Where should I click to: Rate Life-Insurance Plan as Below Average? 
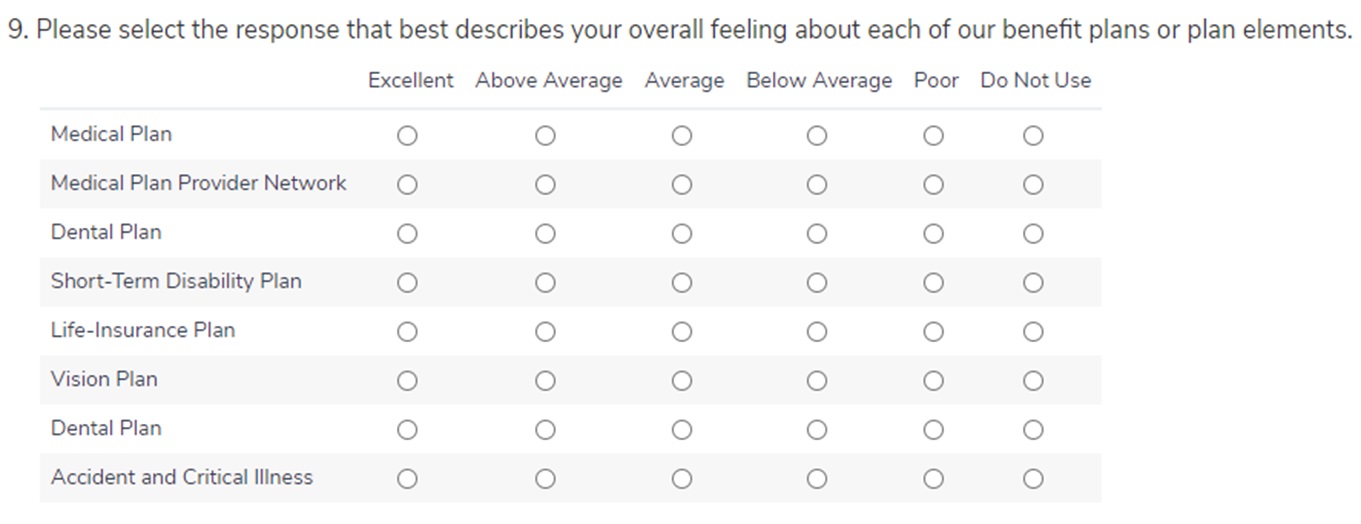coord(817,331)
